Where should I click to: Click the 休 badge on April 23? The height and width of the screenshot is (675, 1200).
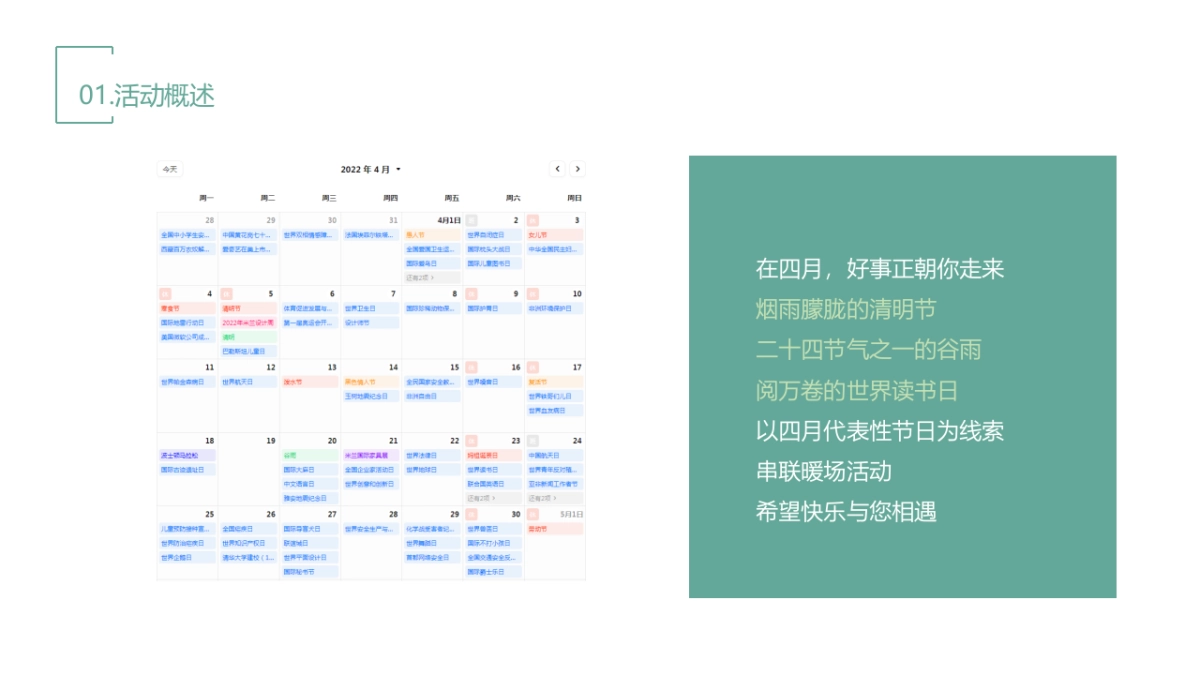(471, 440)
